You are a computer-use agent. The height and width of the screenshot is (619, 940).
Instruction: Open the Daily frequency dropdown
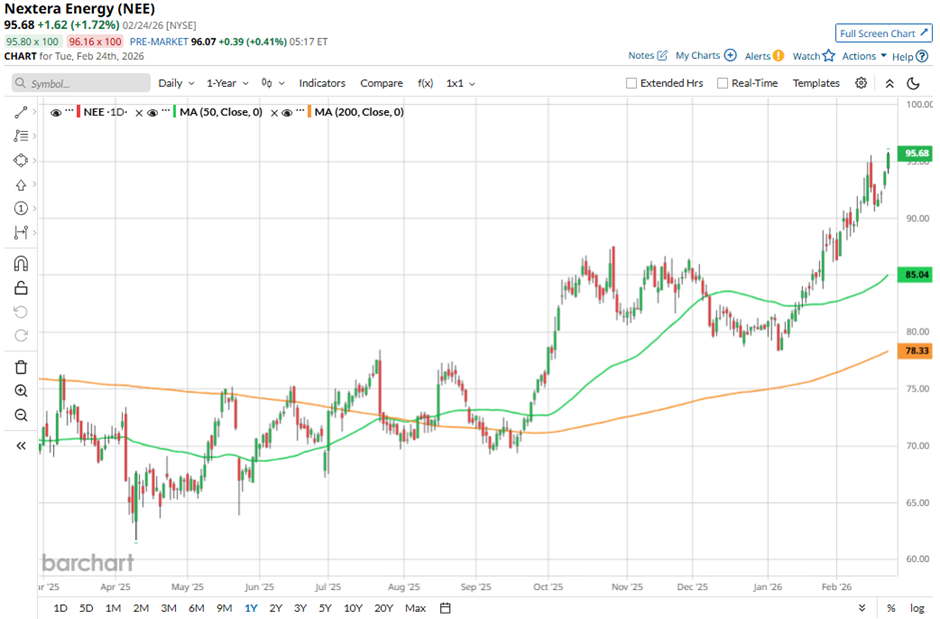point(175,83)
